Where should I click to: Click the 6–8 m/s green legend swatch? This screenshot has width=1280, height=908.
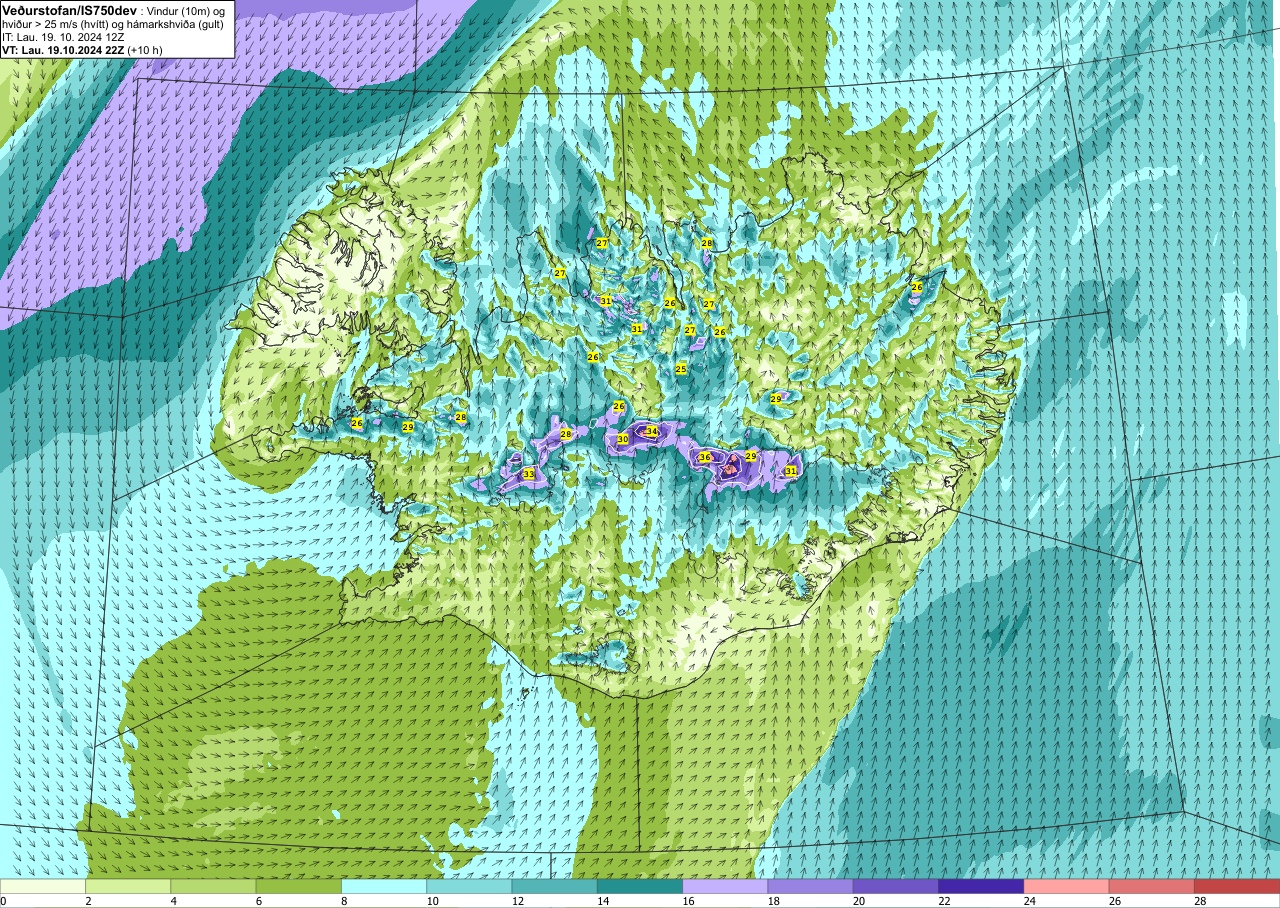(x=298, y=886)
